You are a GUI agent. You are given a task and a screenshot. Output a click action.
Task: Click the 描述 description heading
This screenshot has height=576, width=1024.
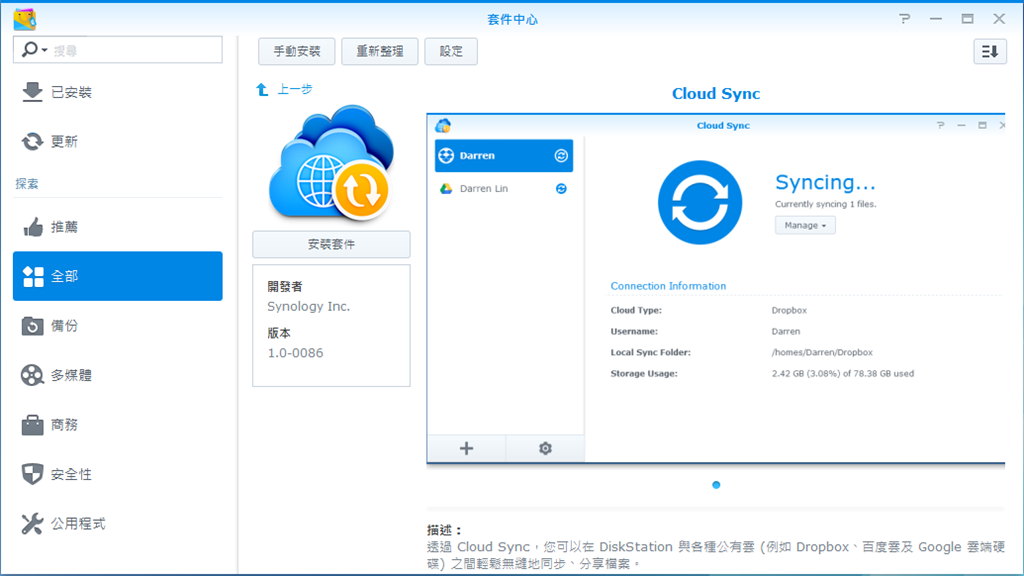tap(444, 530)
